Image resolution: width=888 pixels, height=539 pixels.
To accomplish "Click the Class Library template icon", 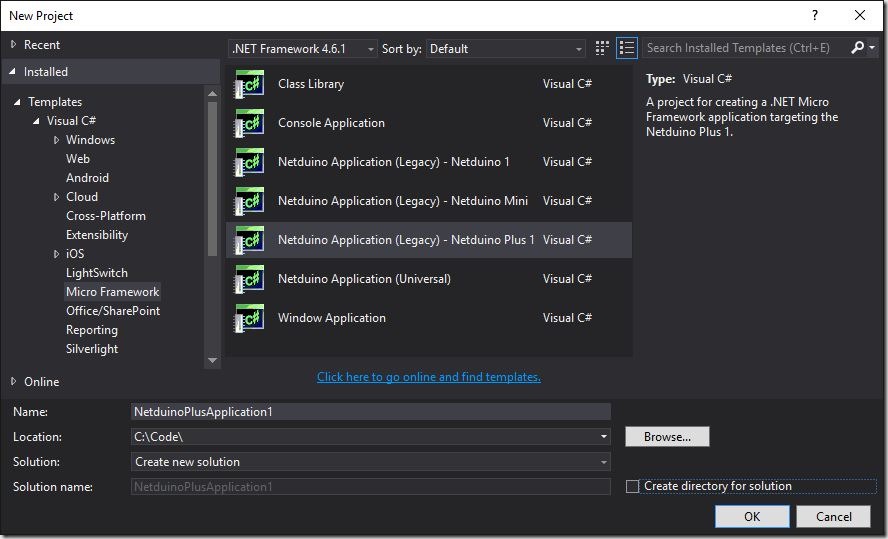I will pos(249,84).
